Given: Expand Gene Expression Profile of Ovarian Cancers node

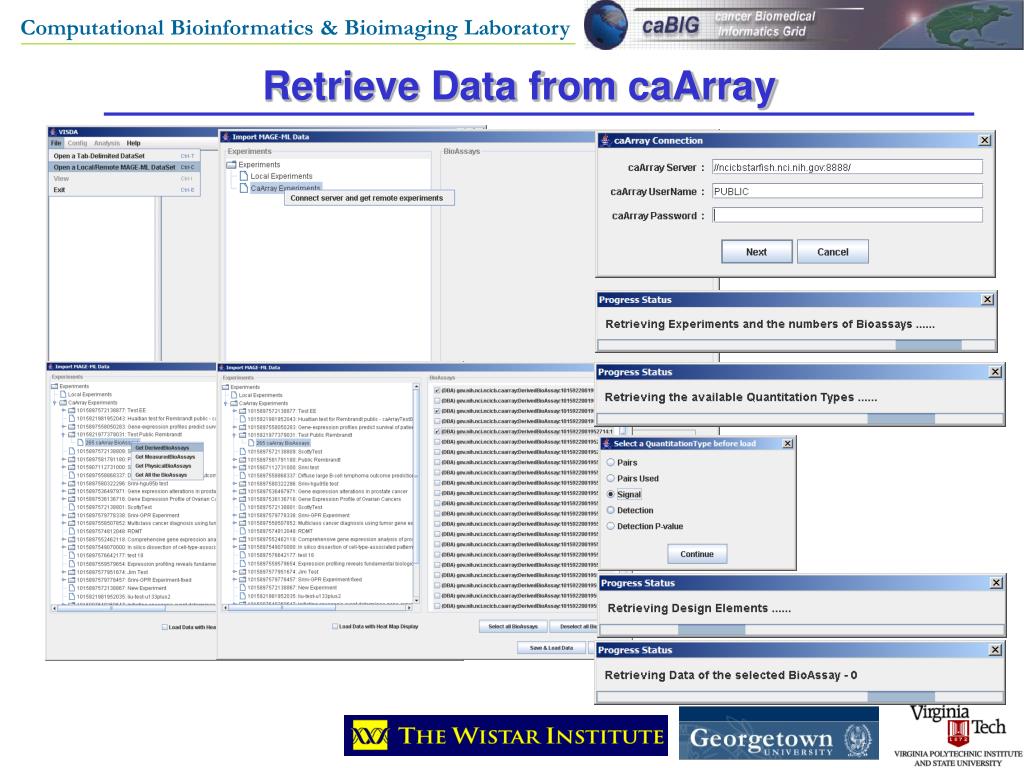Looking at the screenshot, I should tap(234, 499).
